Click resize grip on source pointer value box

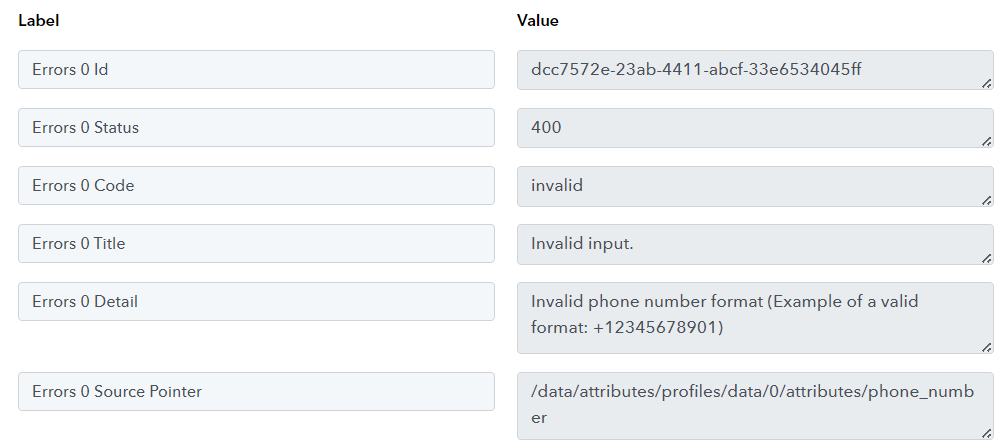[x=987, y=433]
